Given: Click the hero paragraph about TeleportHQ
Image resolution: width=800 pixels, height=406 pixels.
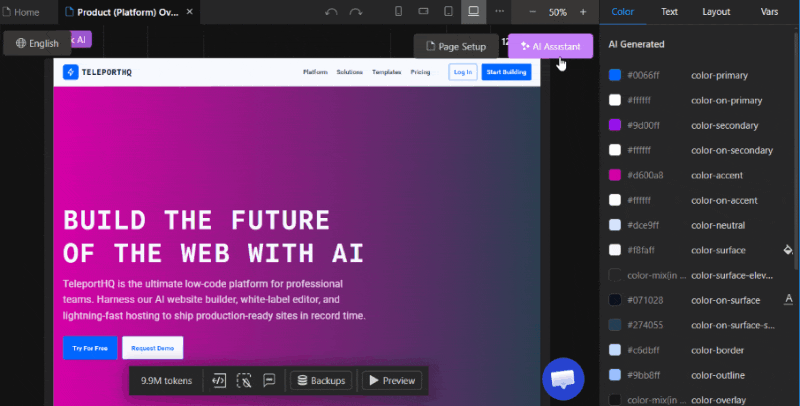Looking at the screenshot, I should click(x=214, y=299).
